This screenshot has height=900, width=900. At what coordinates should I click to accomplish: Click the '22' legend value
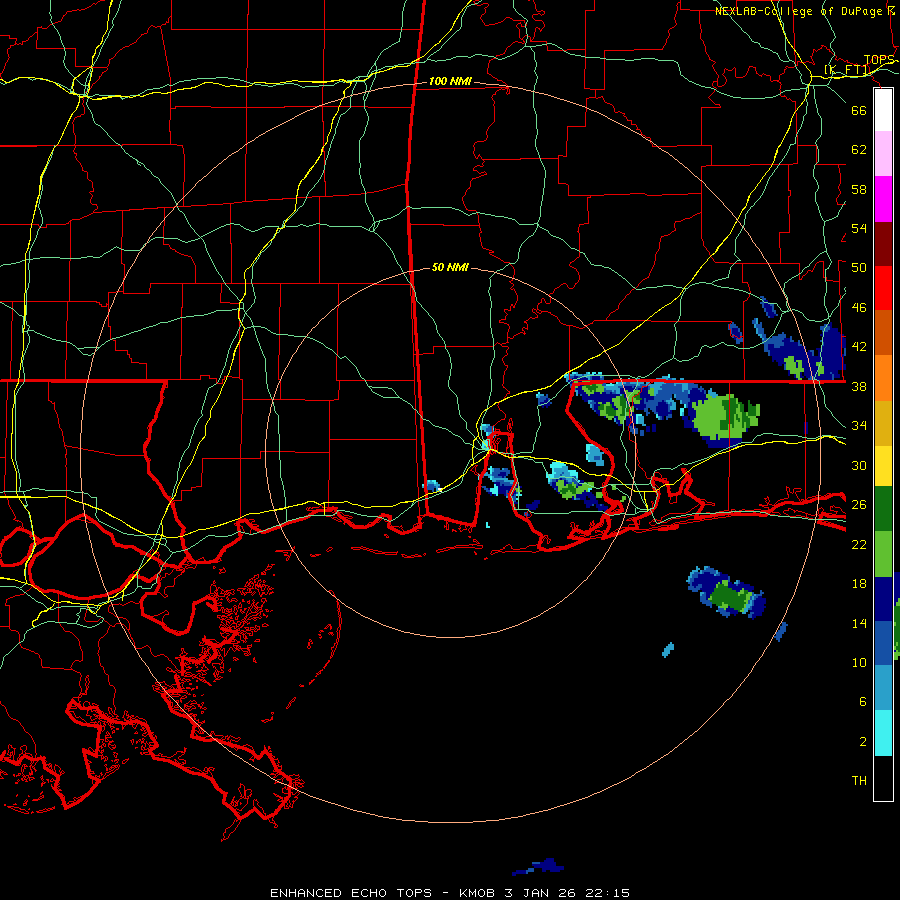859,544
